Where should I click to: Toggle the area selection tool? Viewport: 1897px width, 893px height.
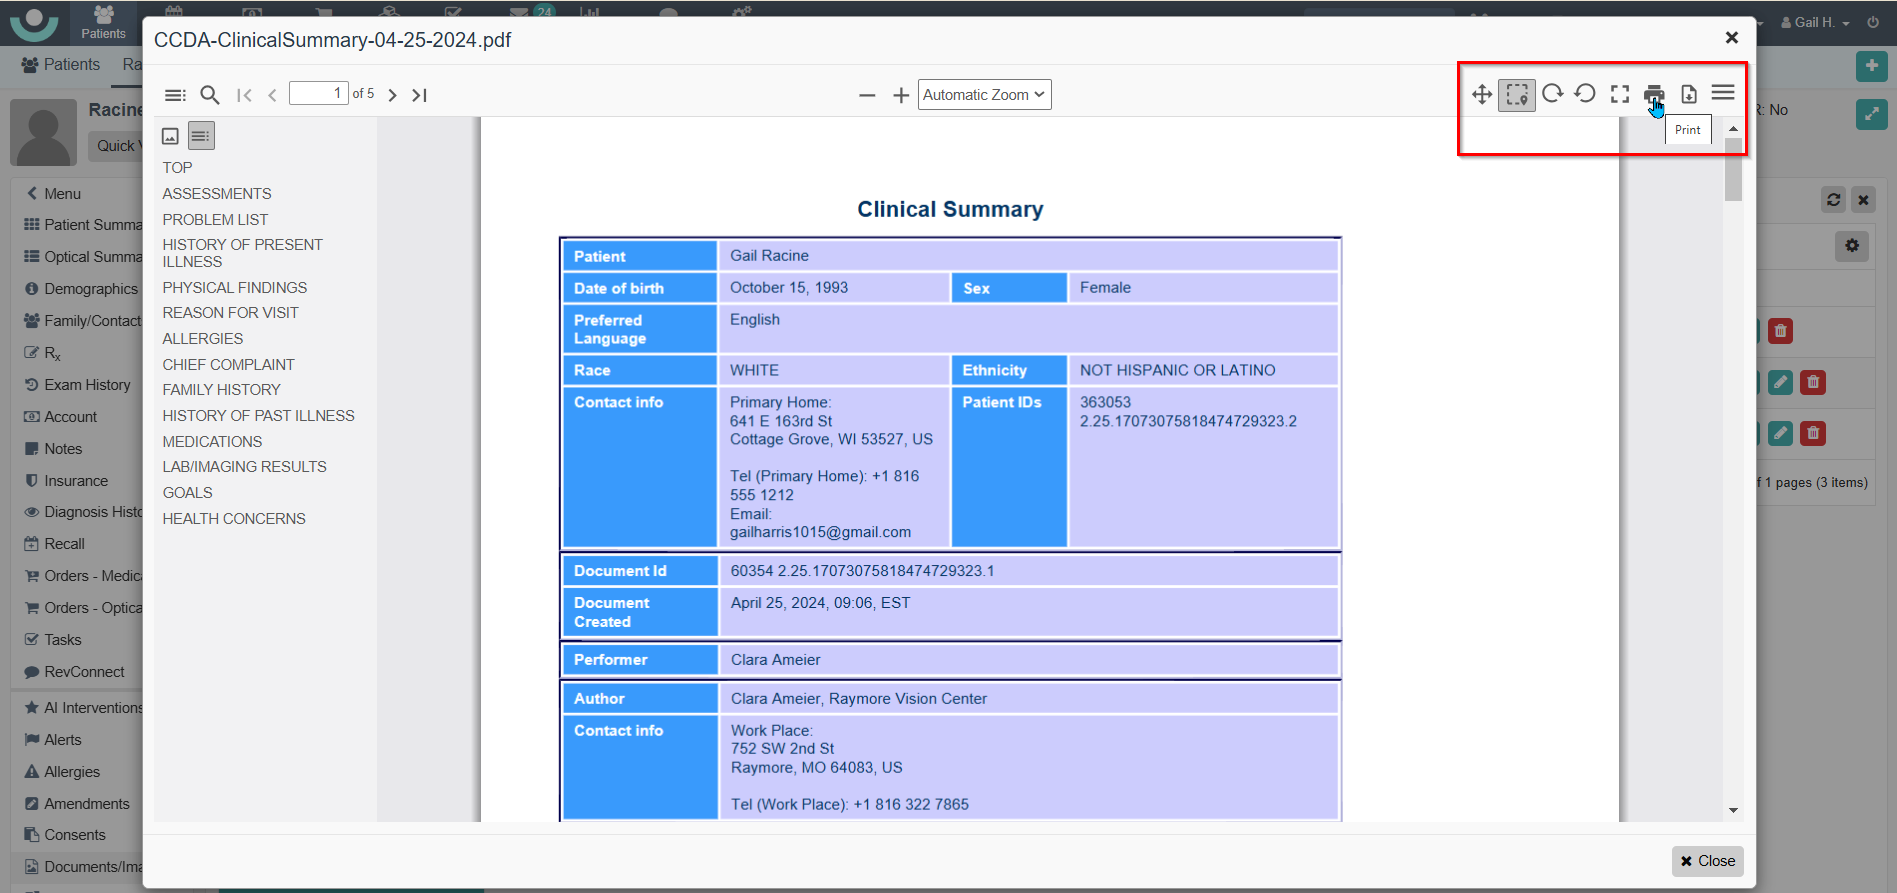[1517, 94]
